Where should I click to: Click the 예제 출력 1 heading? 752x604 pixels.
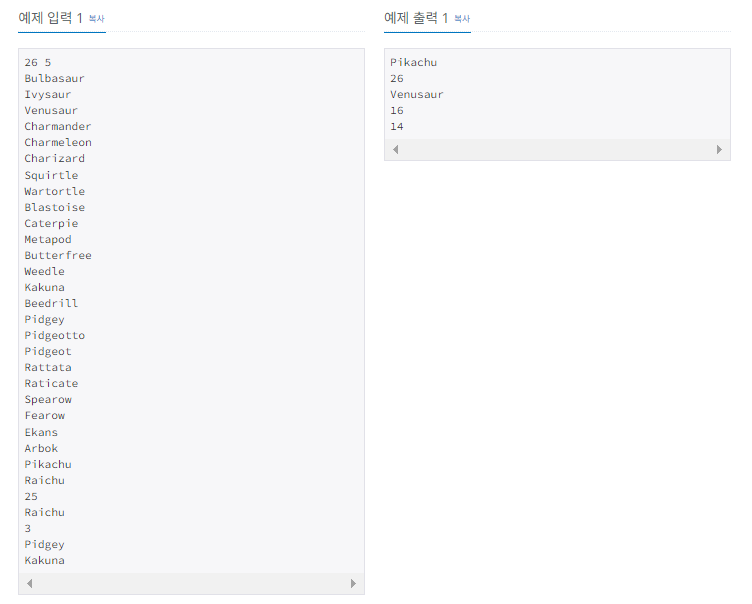point(416,18)
